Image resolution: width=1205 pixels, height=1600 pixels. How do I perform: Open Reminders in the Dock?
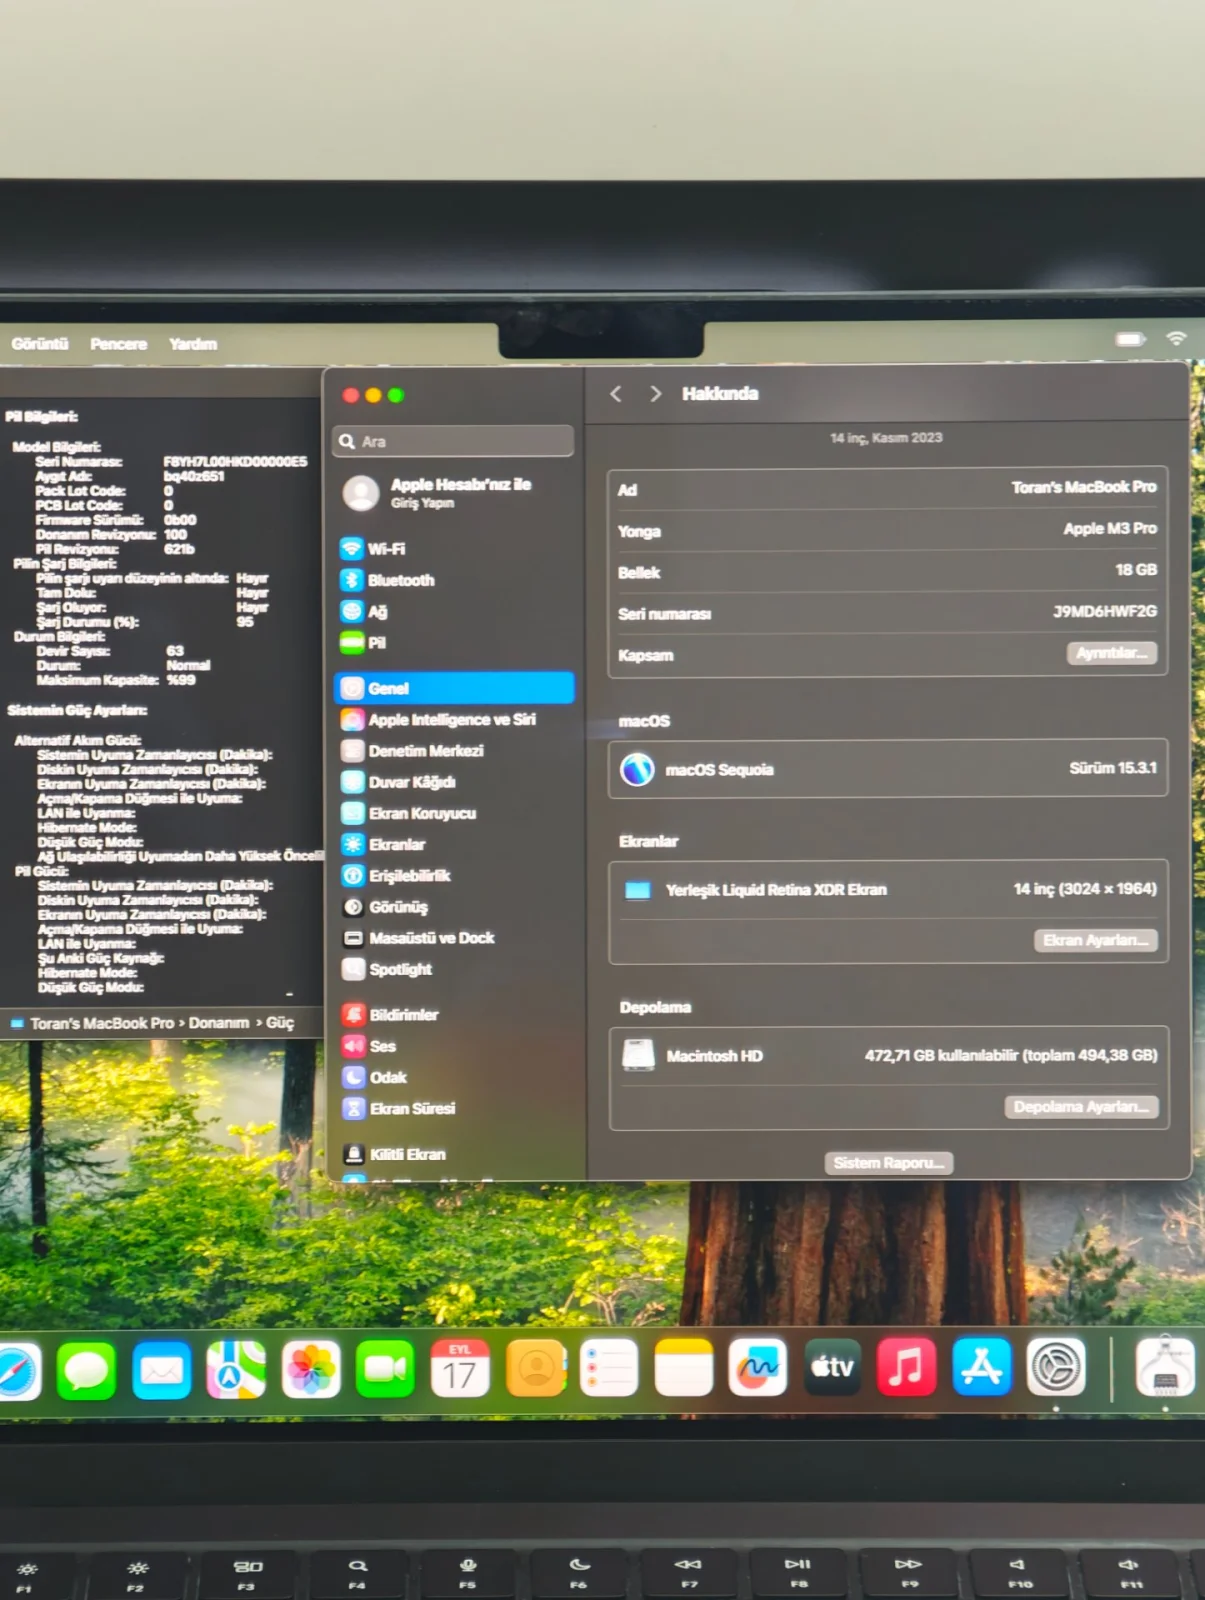click(x=609, y=1367)
